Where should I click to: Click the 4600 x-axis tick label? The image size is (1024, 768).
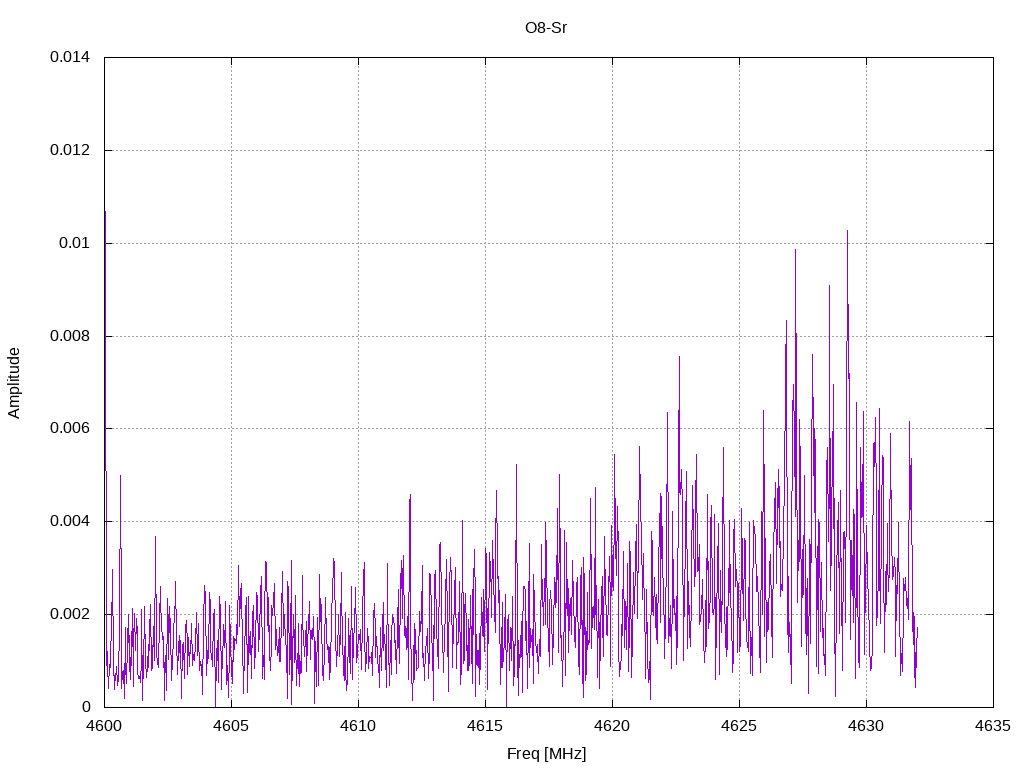(x=104, y=726)
